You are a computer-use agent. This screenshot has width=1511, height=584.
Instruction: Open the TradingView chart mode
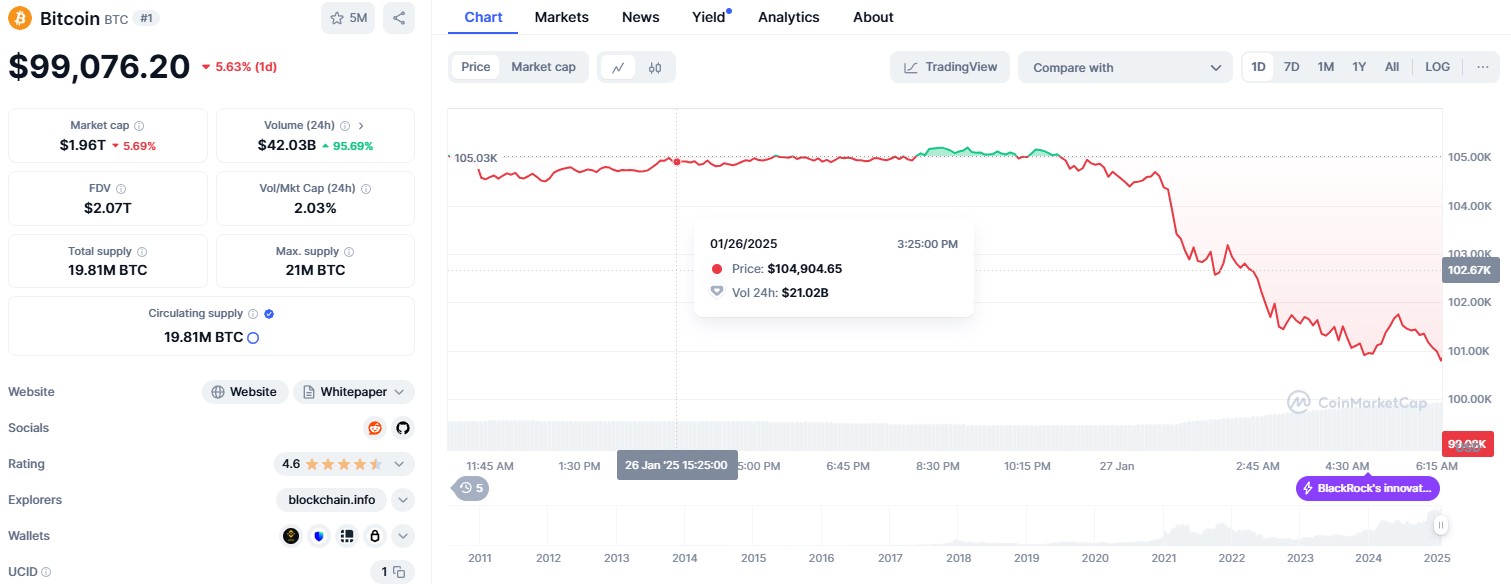[x=949, y=66]
